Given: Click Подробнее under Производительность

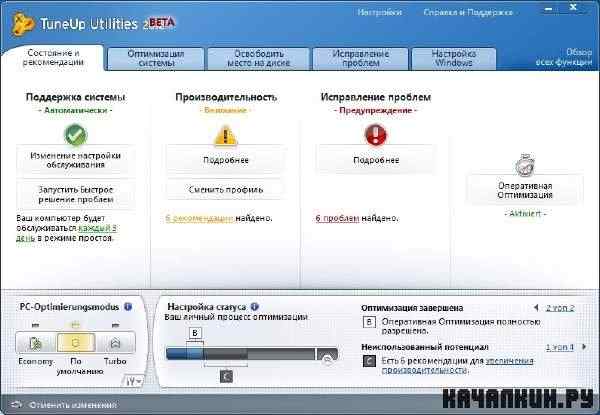Looking at the screenshot, I should [x=226, y=160].
